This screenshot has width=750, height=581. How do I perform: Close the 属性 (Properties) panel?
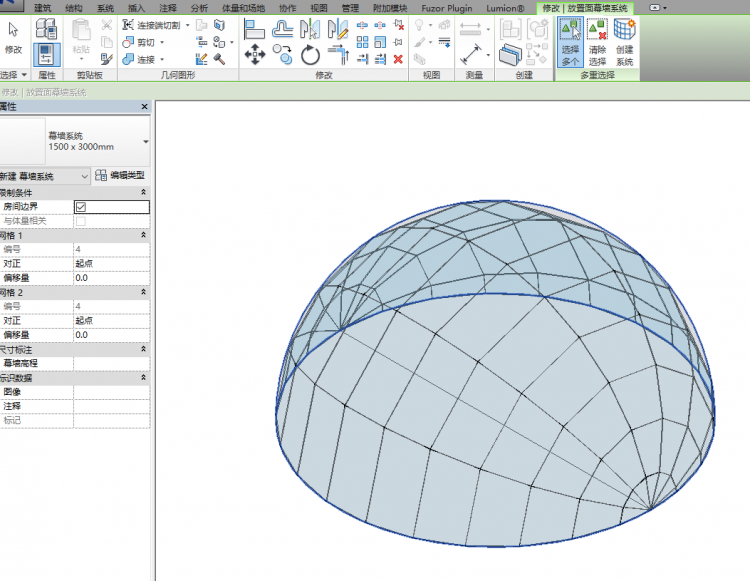[x=144, y=106]
